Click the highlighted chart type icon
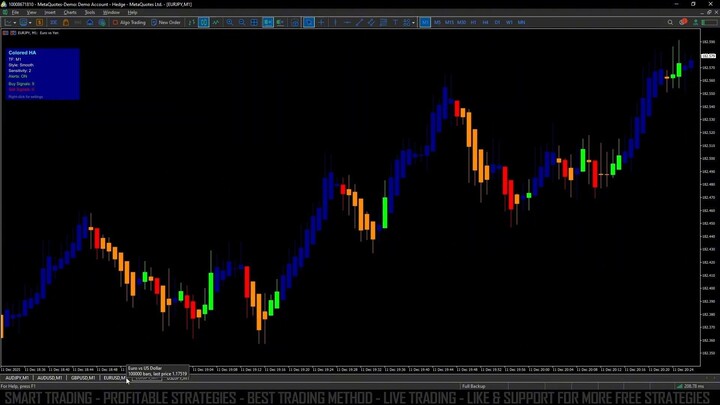This screenshot has width=720, height=405. 203,22
